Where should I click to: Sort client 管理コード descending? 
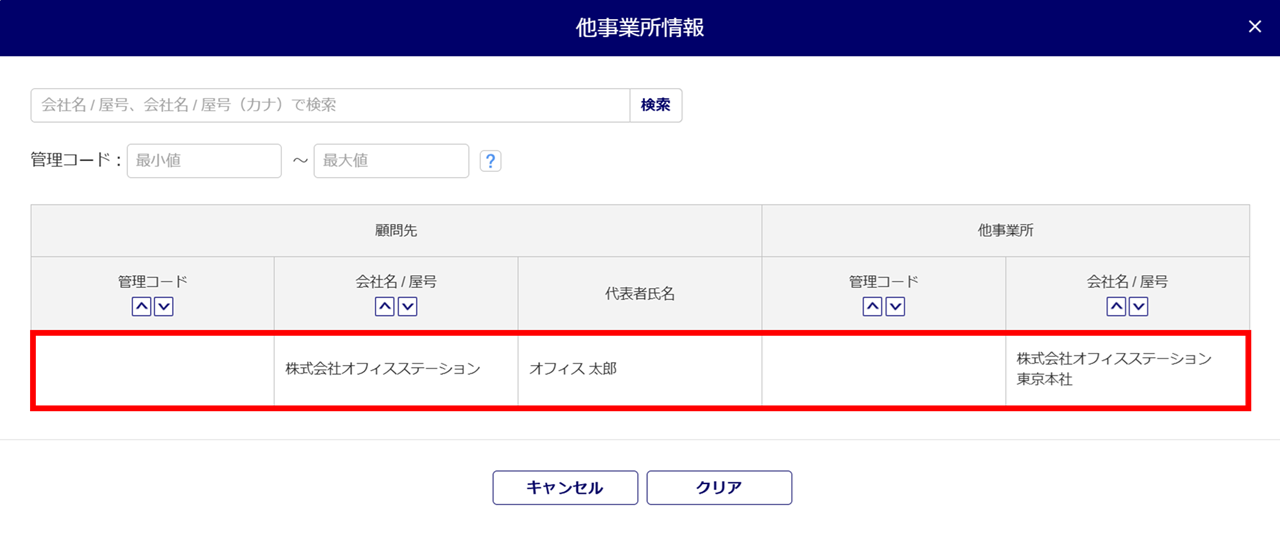pos(164,307)
